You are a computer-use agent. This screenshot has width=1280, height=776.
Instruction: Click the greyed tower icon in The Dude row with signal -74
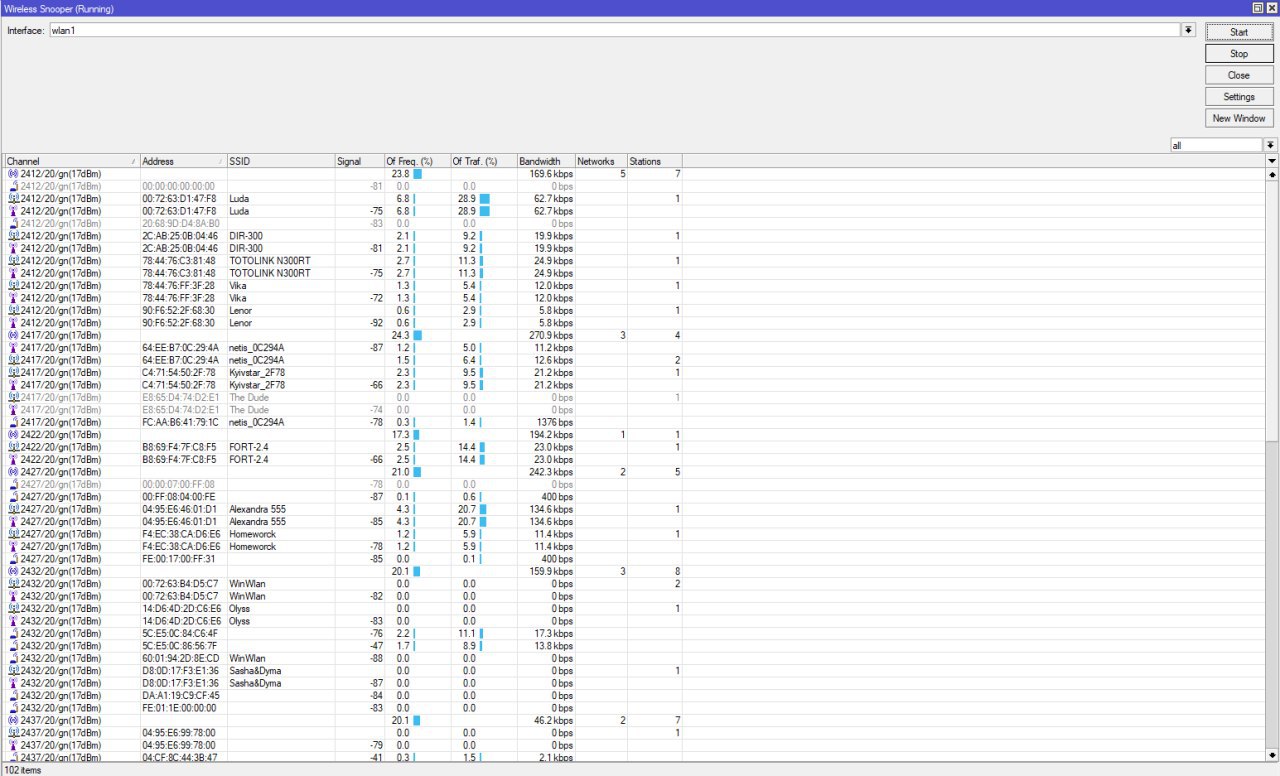click(x=13, y=410)
